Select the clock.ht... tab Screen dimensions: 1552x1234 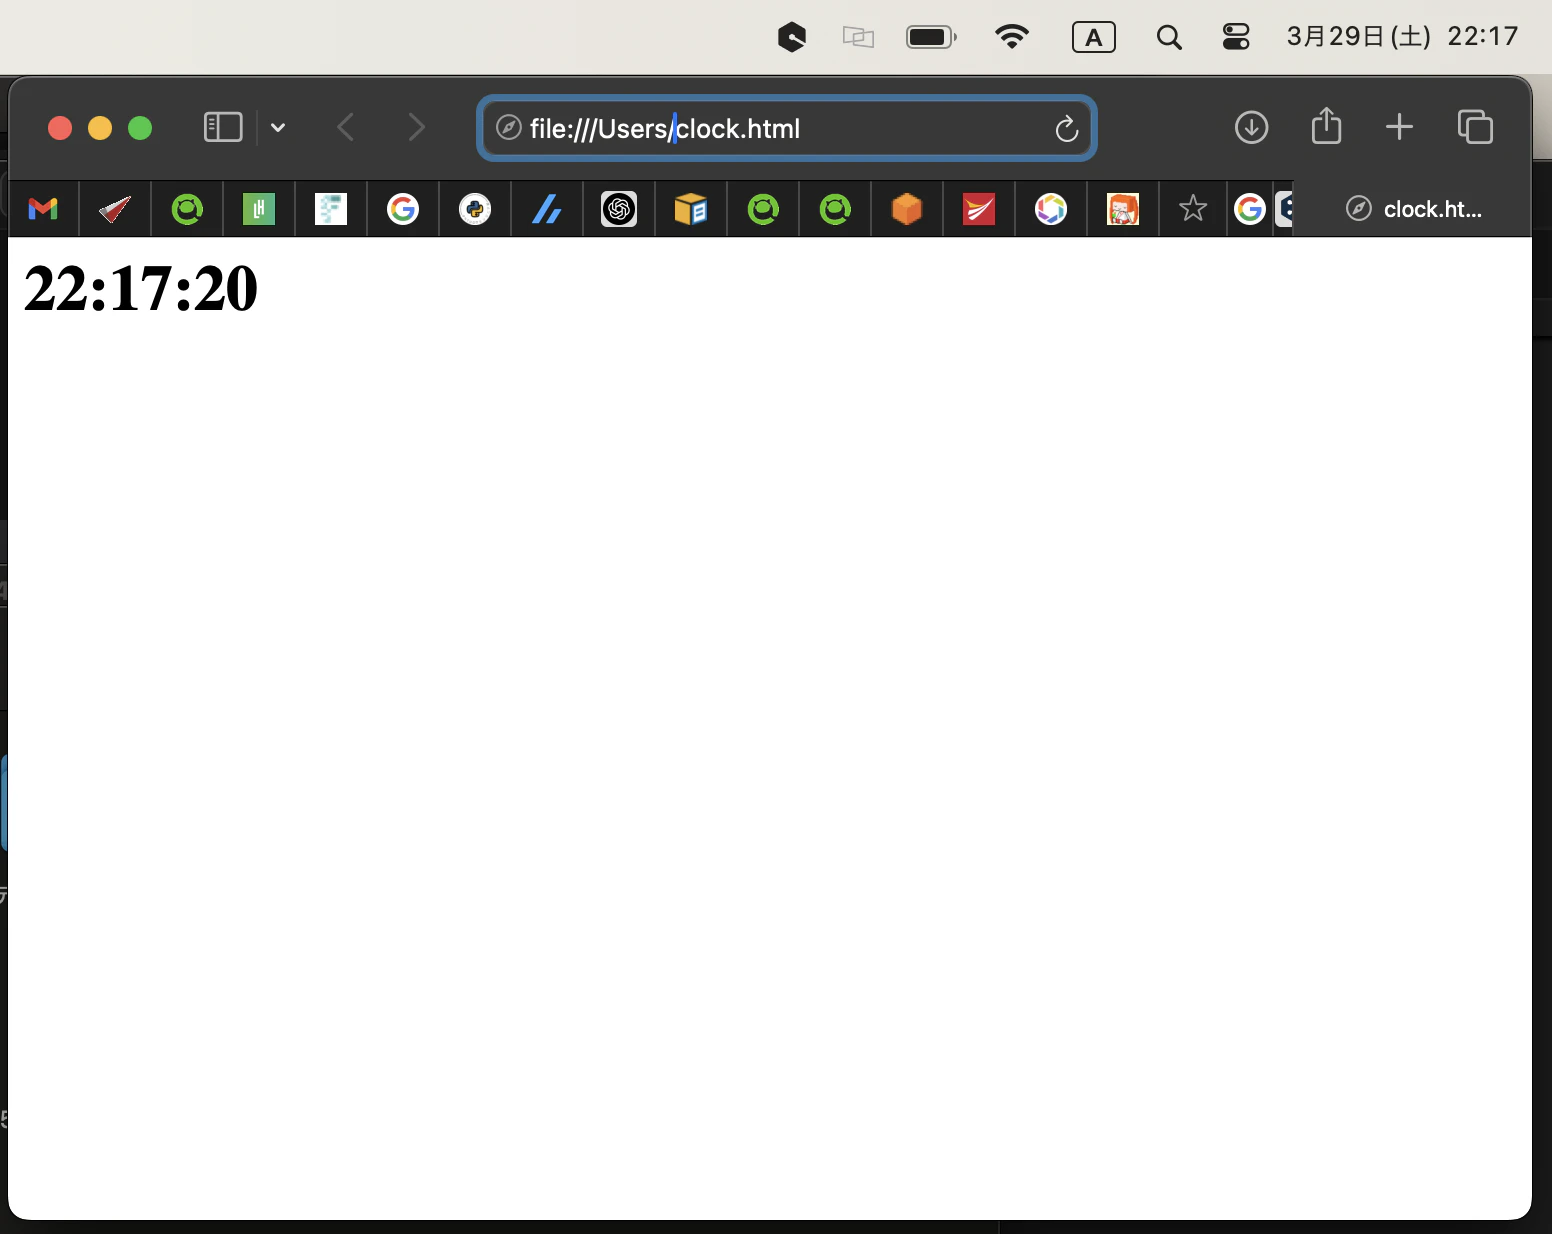click(1413, 209)
